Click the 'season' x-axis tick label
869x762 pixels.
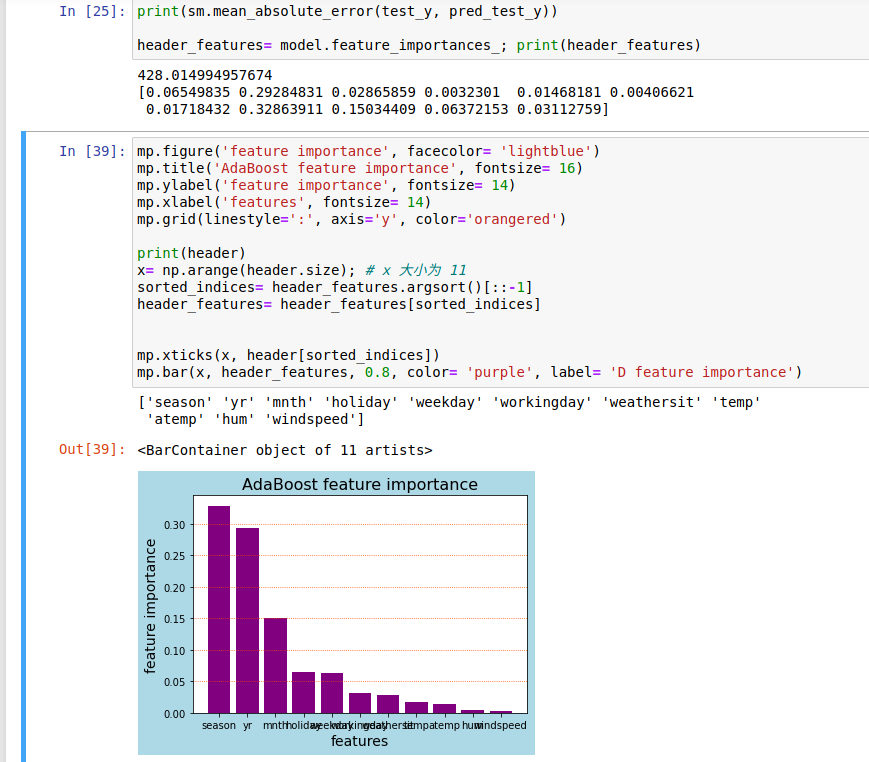[219, 725]
